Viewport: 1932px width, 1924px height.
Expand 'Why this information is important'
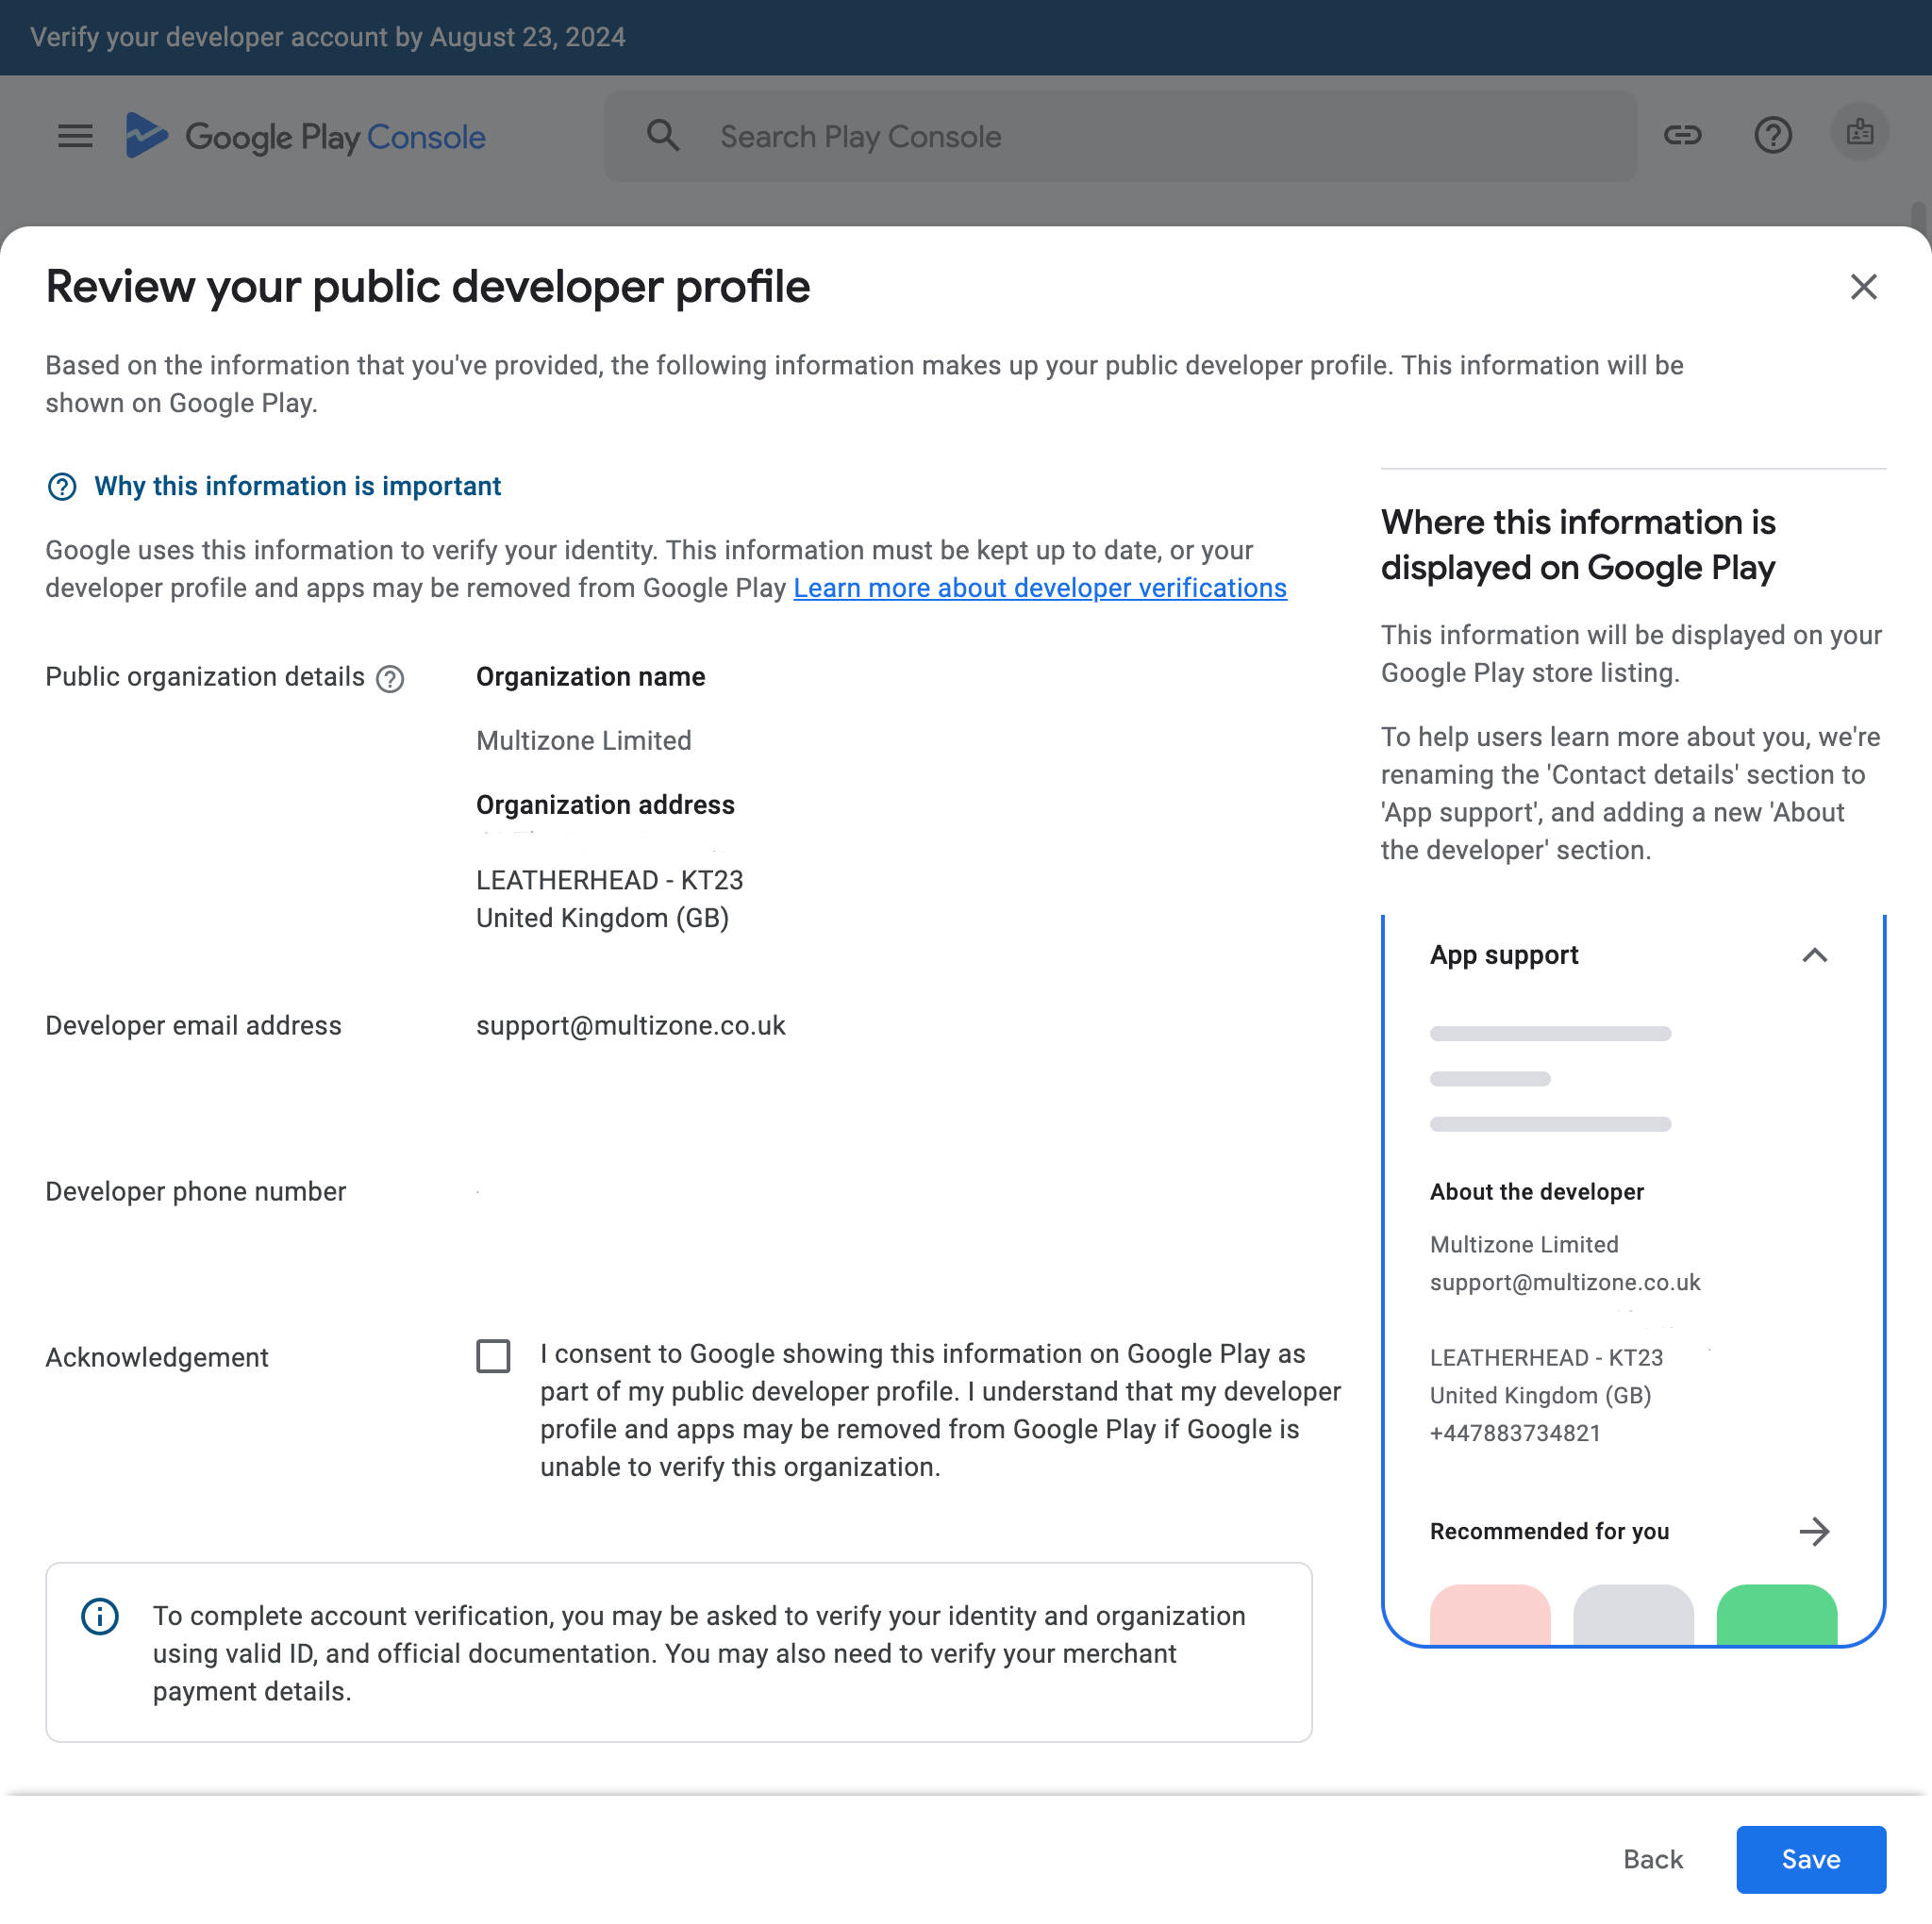pos(297,486)
